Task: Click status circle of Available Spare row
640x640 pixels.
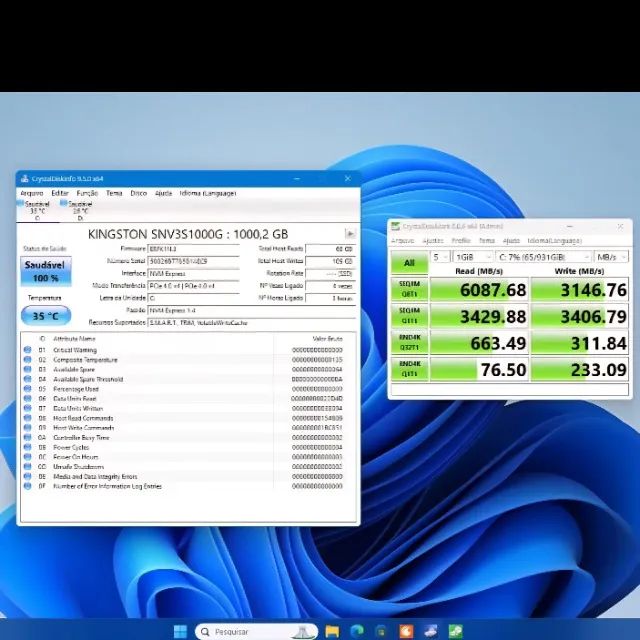Action: (27, 369)
